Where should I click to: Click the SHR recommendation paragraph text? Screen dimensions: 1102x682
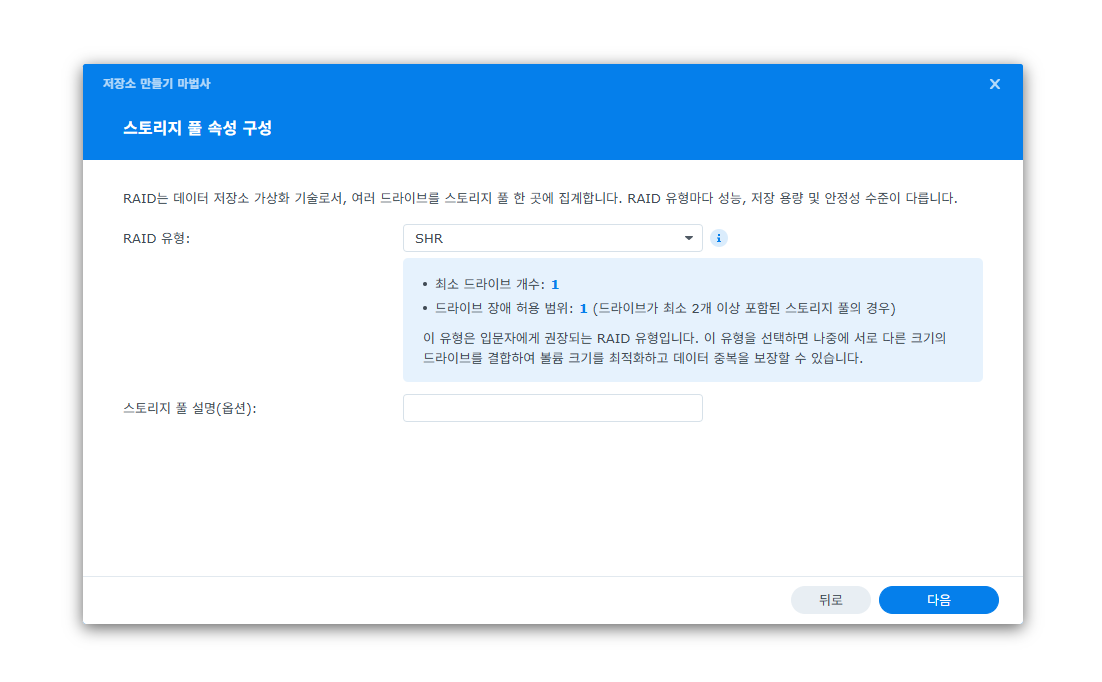[685, 349]
